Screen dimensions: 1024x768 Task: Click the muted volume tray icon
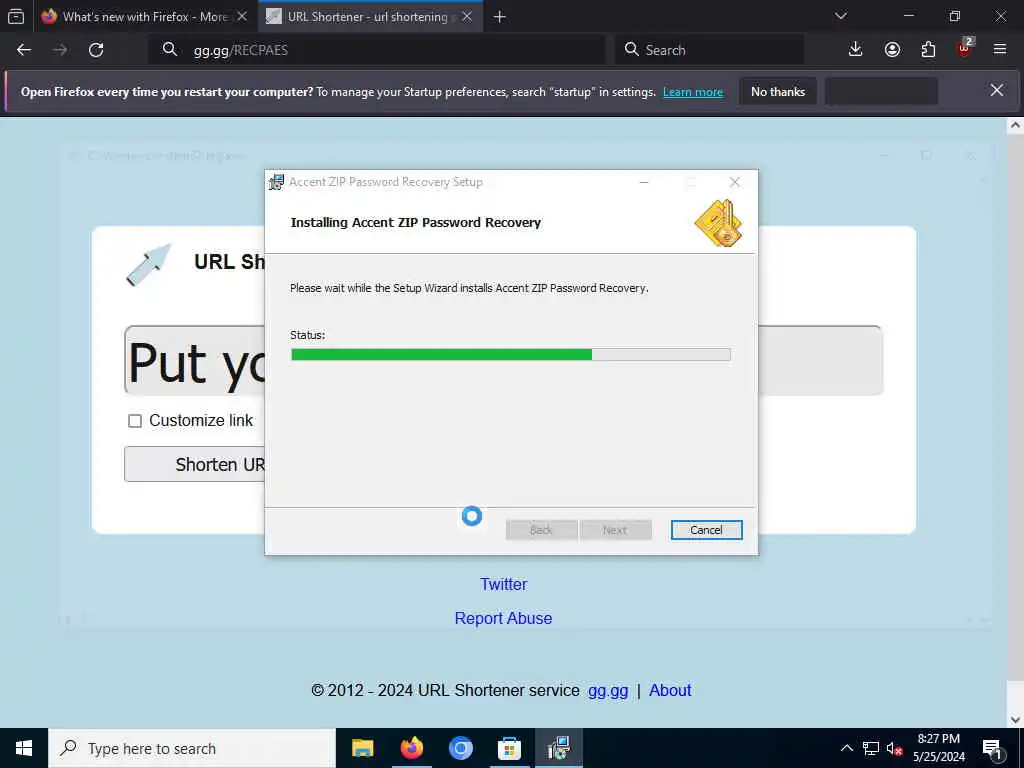(895, 748)
